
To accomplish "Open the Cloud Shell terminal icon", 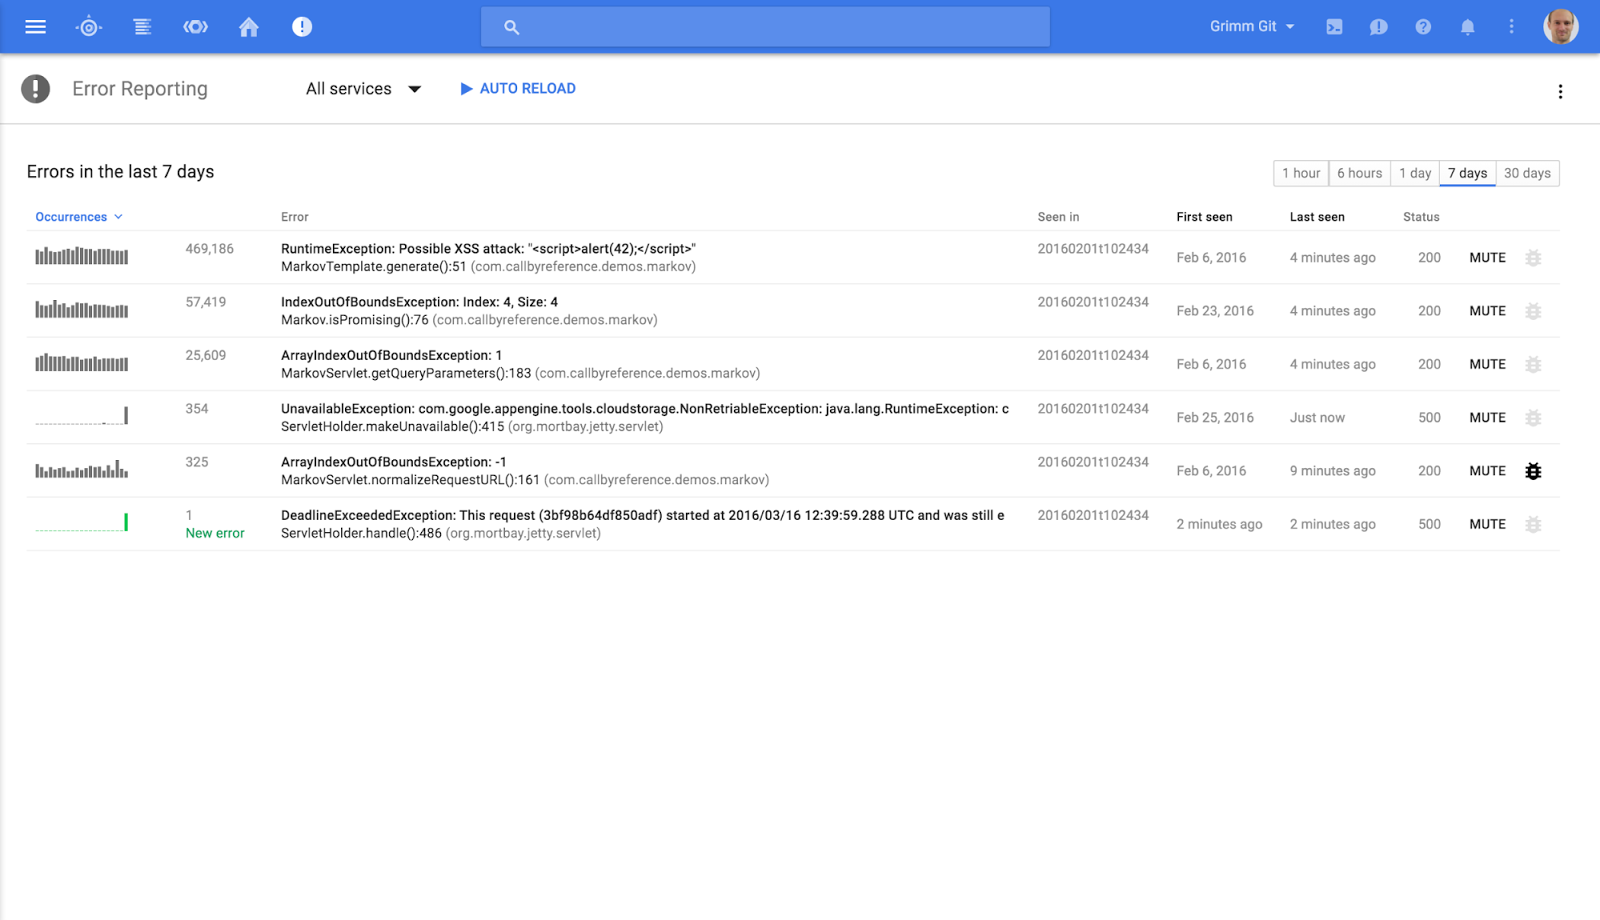I will click(x=1334, y=27).
